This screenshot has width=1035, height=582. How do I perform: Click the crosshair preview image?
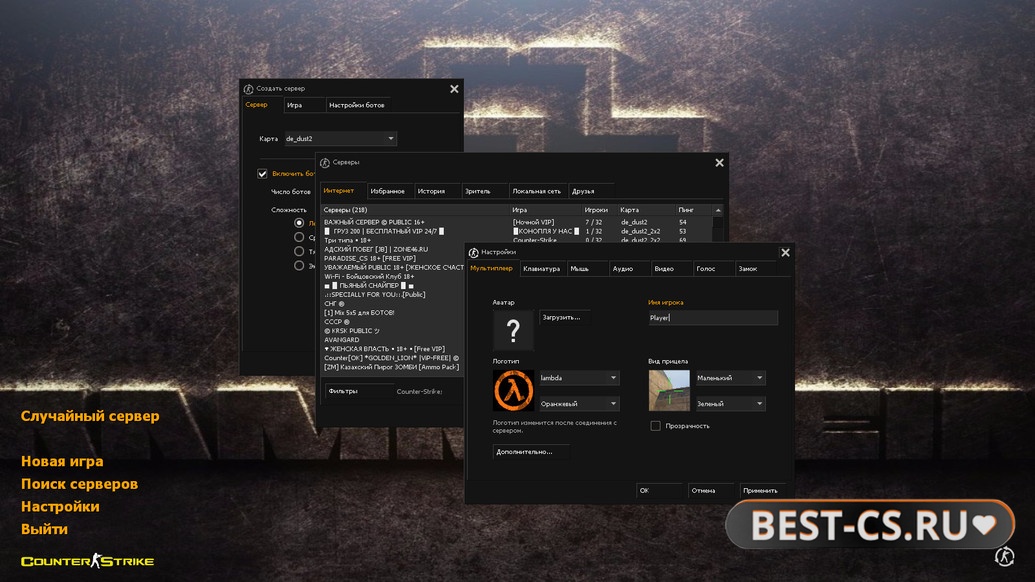(x=669, y=390)
